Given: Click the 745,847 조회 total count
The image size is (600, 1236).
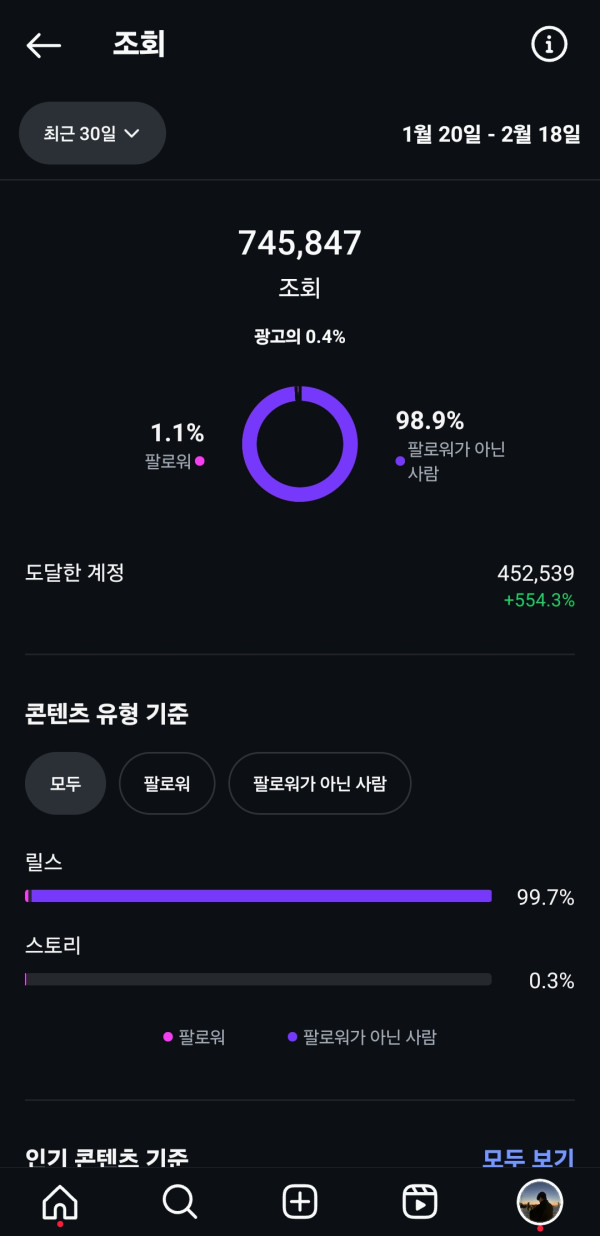Looking at the screenshot, I should click(300, 243).
